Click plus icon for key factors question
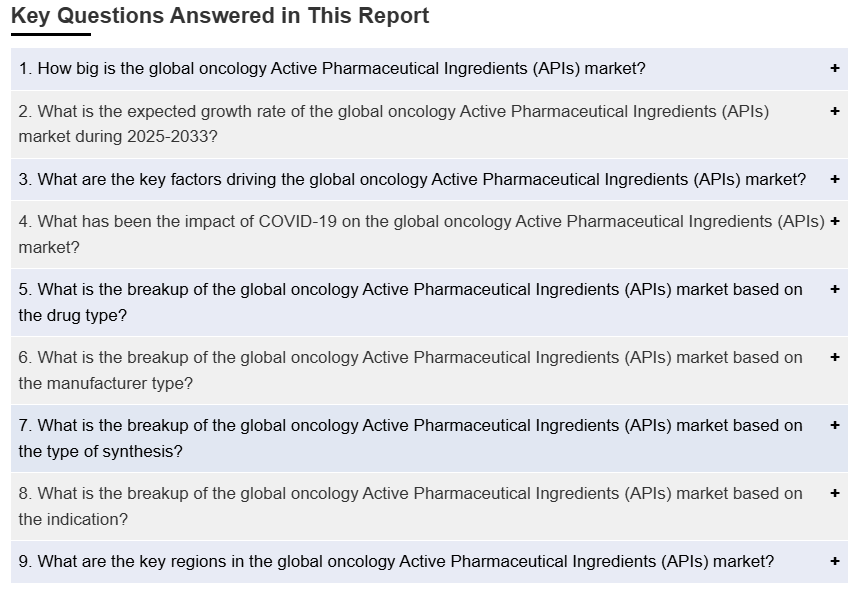Viewport: 862px width, 590px height. [834, 179]
